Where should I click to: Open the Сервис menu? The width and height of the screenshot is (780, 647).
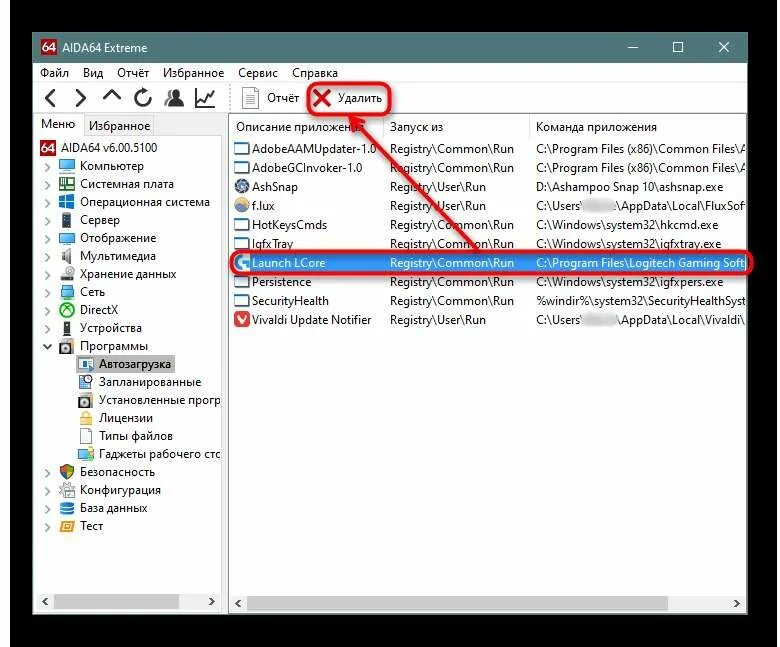258,73
